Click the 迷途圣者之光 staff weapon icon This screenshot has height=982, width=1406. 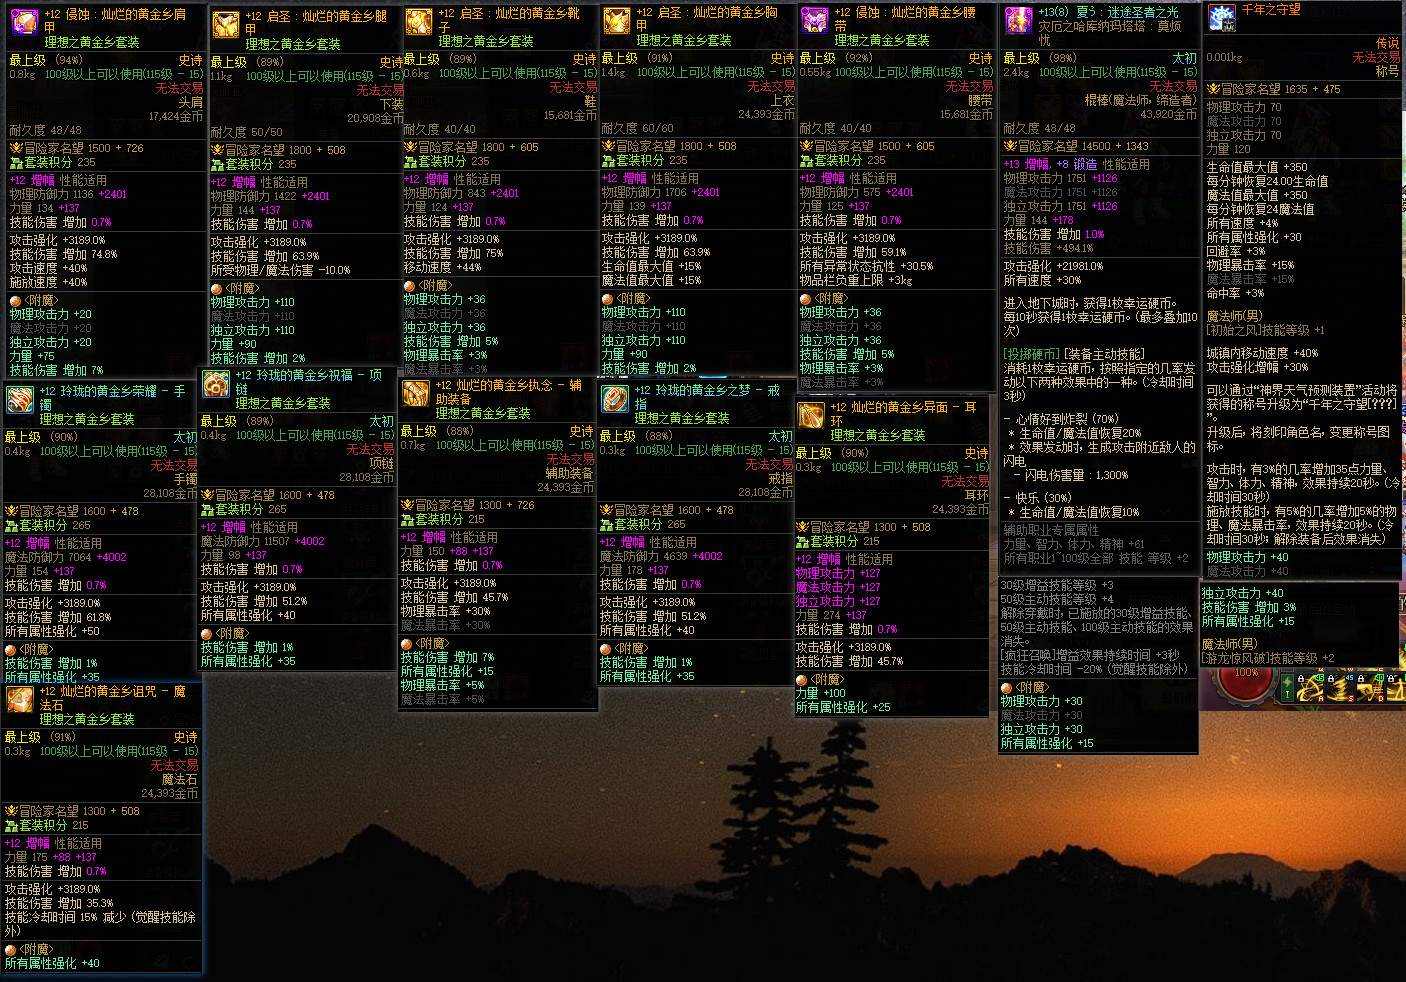pyautogui.click(x=1018, y=19)
